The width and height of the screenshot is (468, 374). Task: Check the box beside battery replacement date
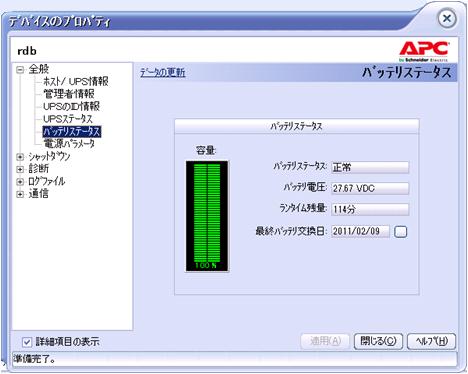pos(400,232)
